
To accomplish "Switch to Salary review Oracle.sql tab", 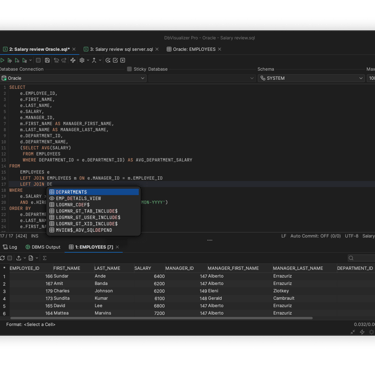I will coord(39,49).
